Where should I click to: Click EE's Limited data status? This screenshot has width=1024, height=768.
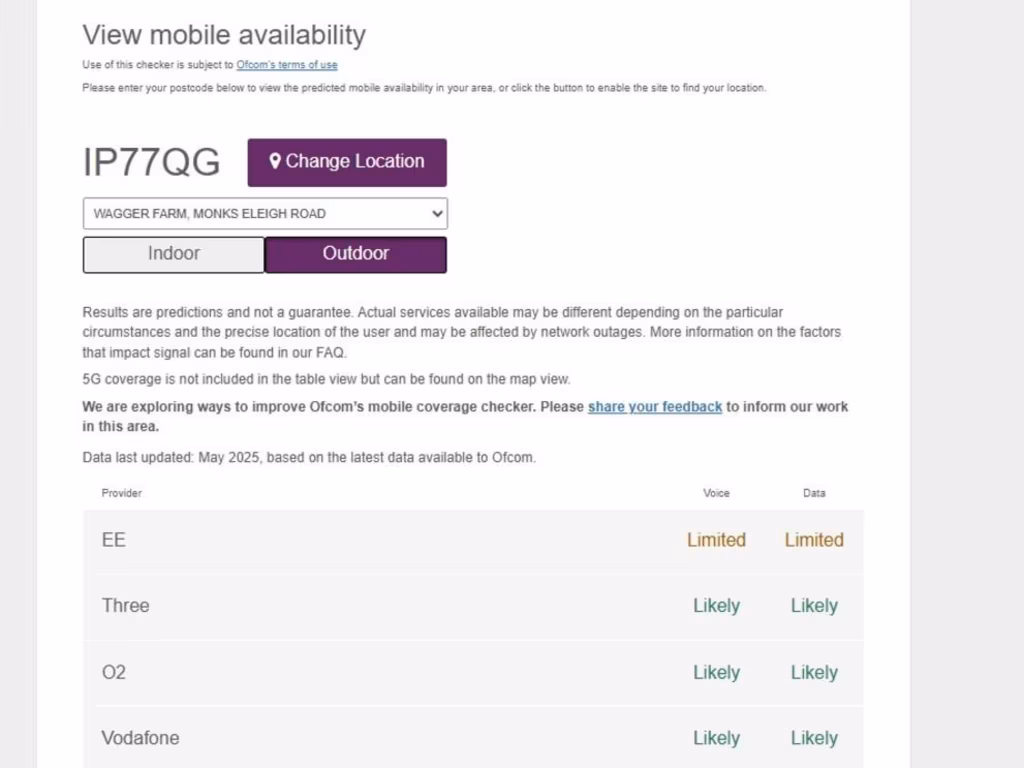(814, 540)
